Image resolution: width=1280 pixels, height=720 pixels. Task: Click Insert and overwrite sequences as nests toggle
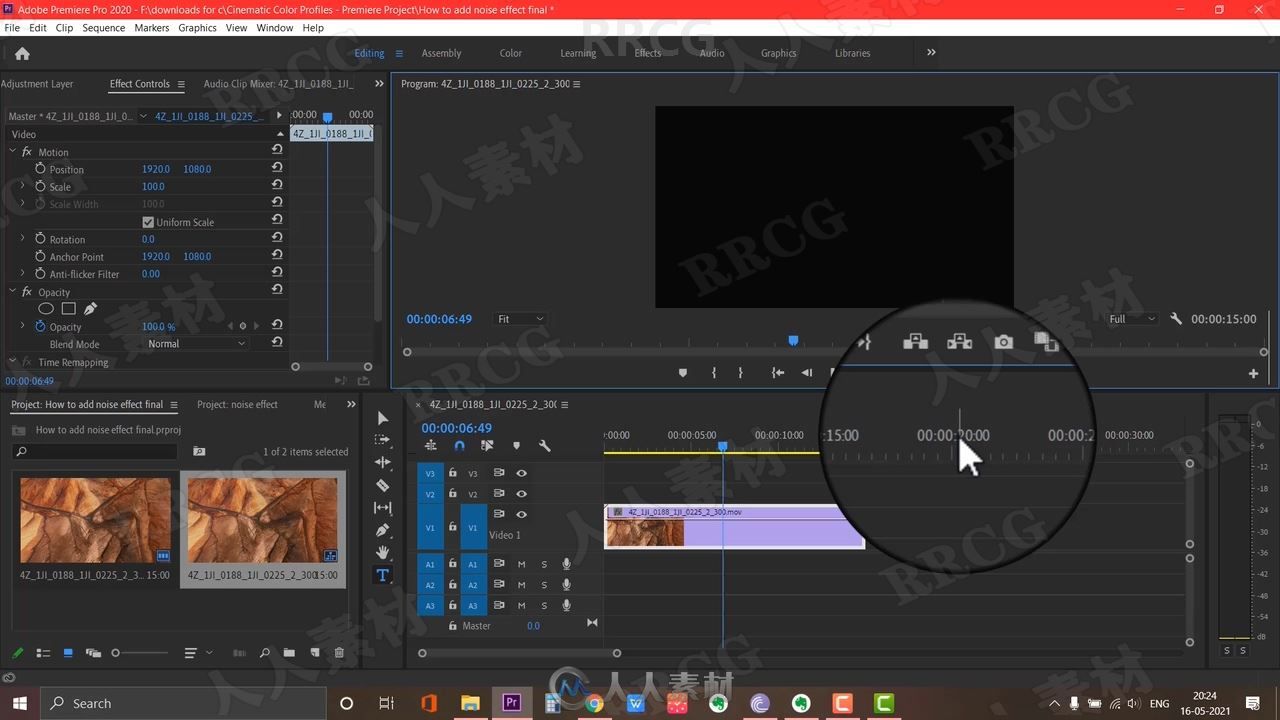pos(431,446)
